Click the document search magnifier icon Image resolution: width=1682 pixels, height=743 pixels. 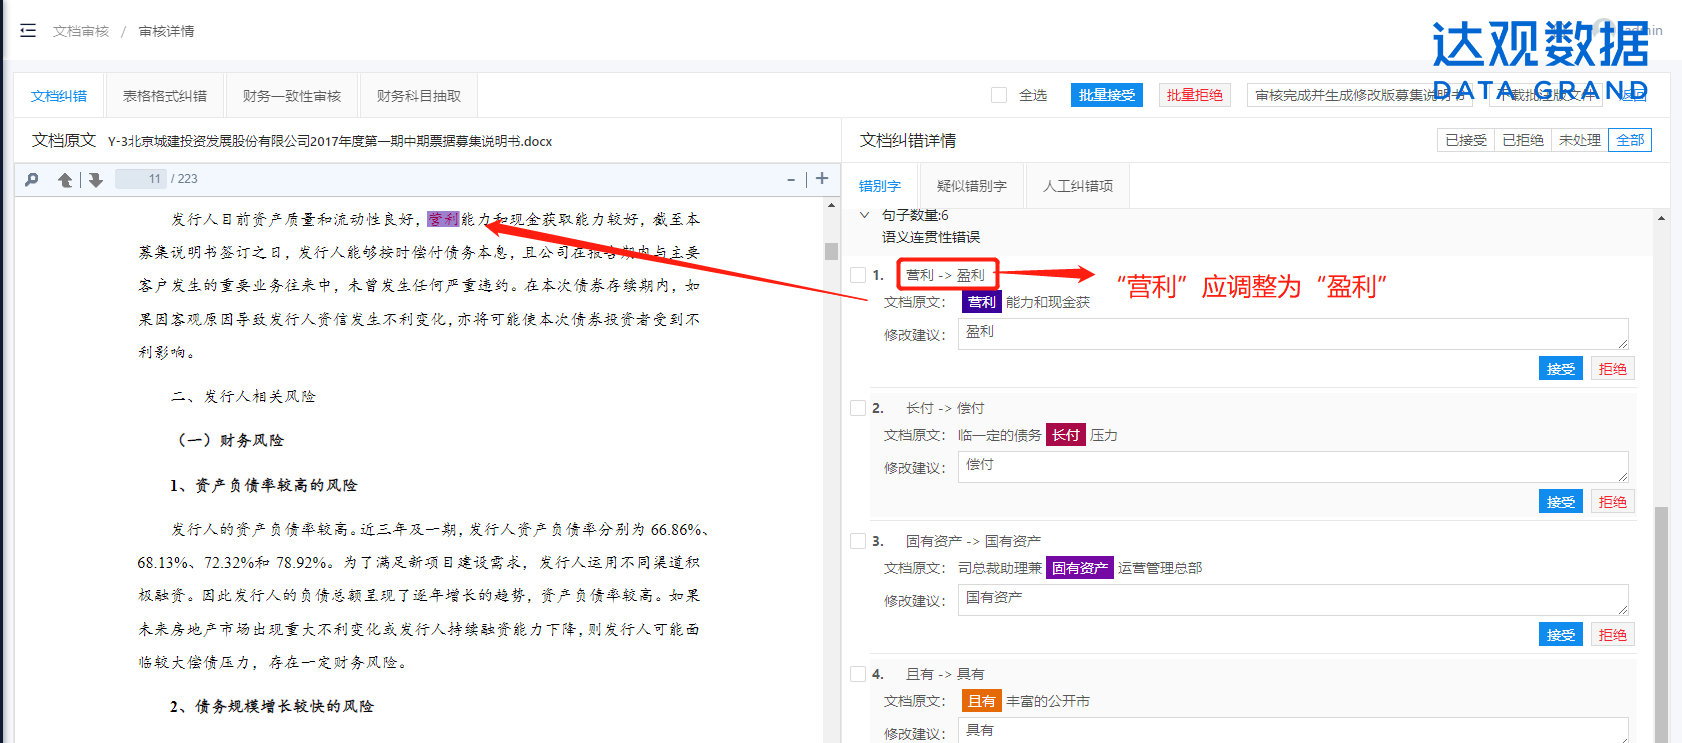[x=32, y=180]
